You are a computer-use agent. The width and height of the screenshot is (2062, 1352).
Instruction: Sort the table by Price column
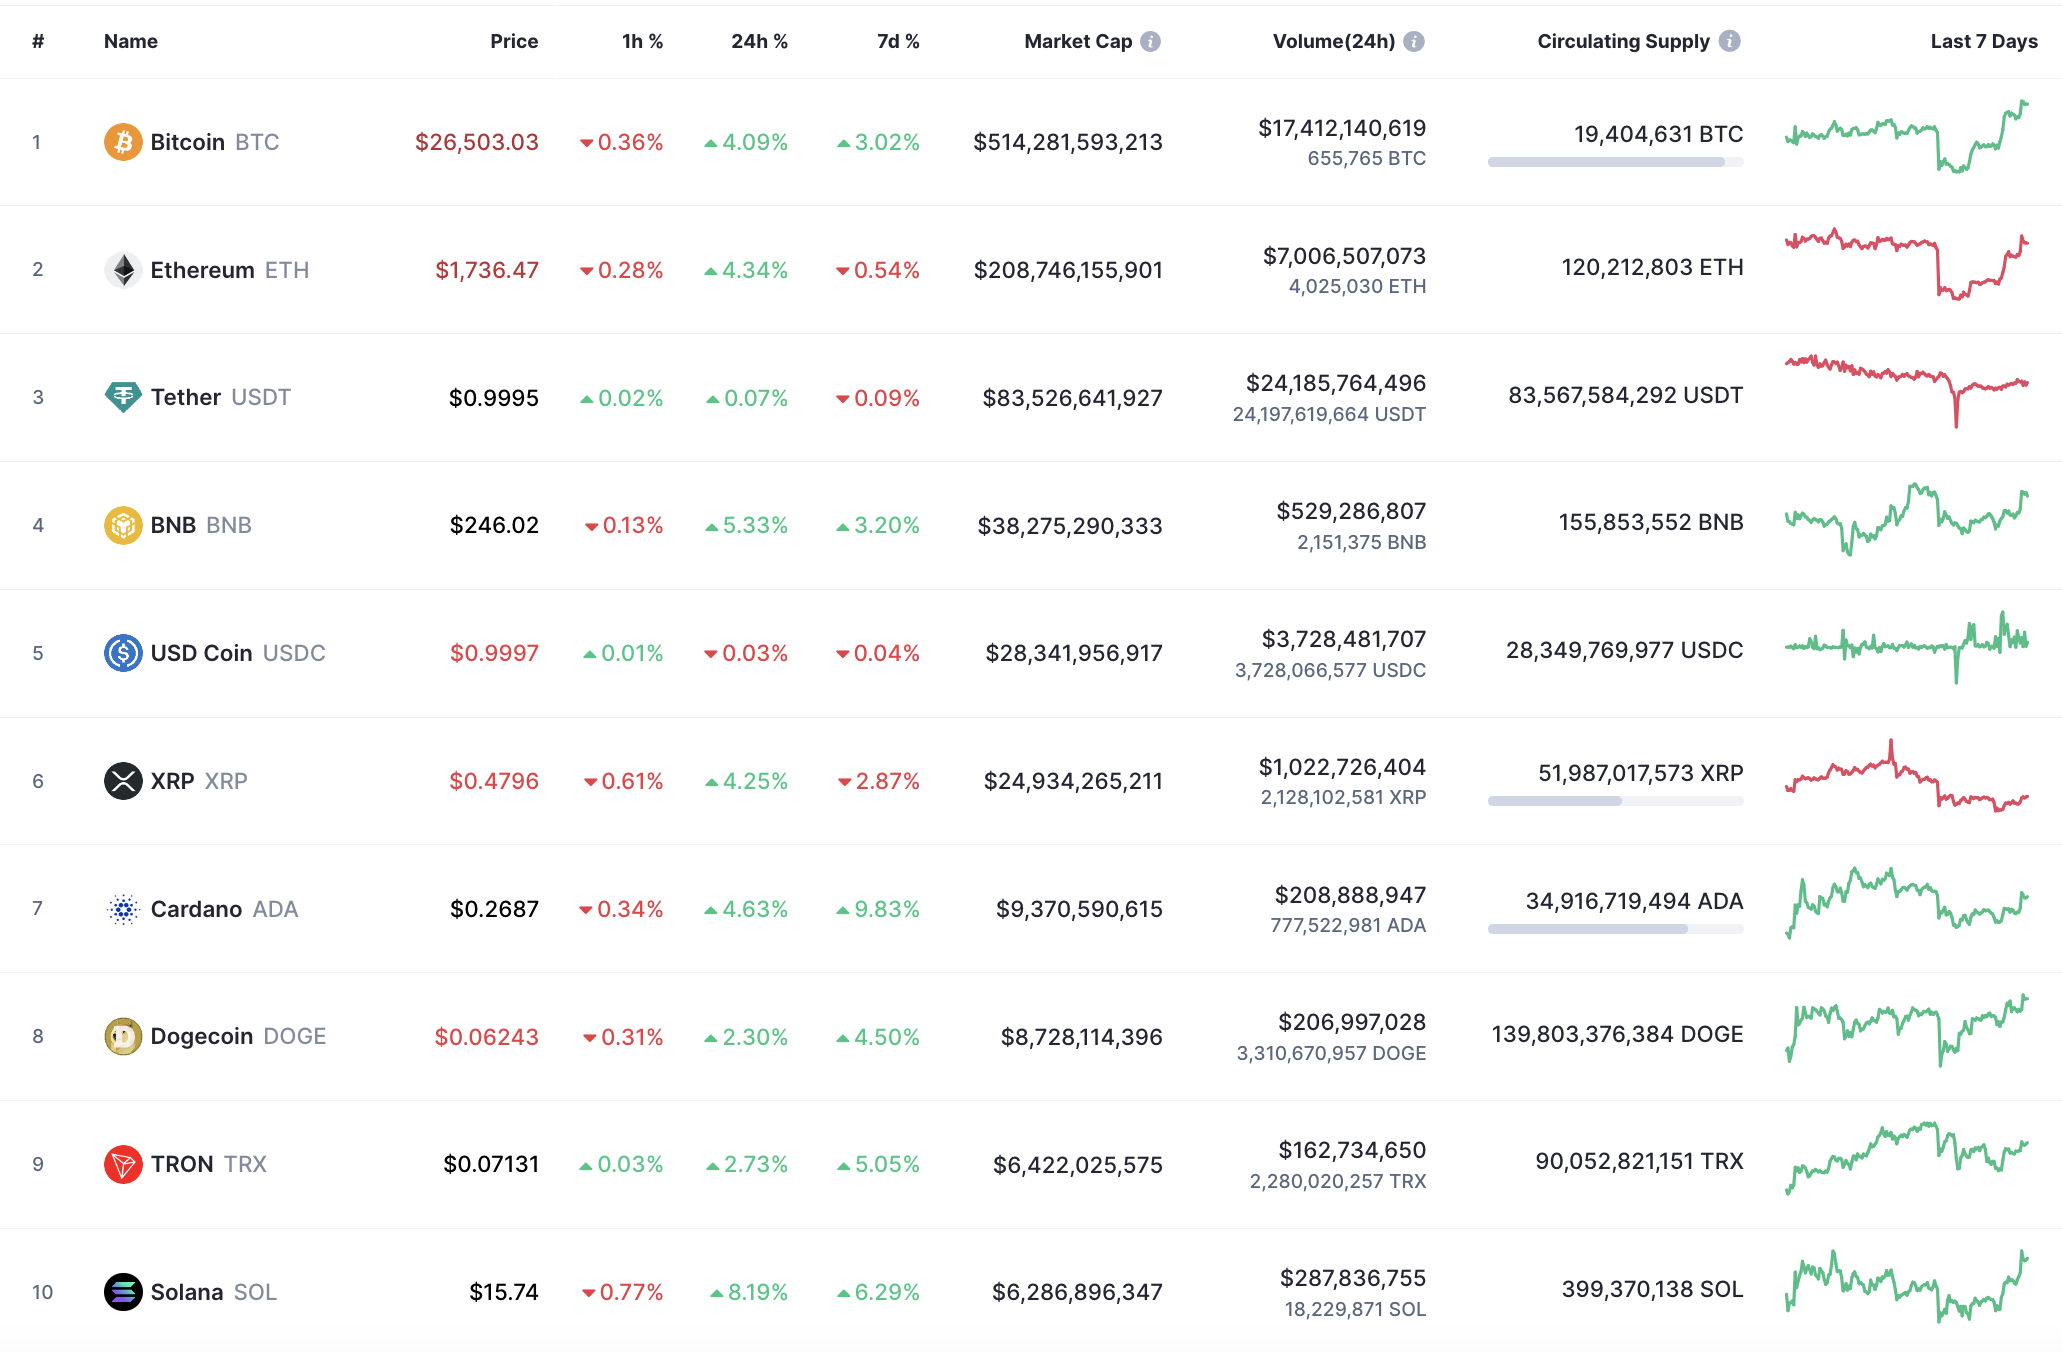click(x=514, y=41)
